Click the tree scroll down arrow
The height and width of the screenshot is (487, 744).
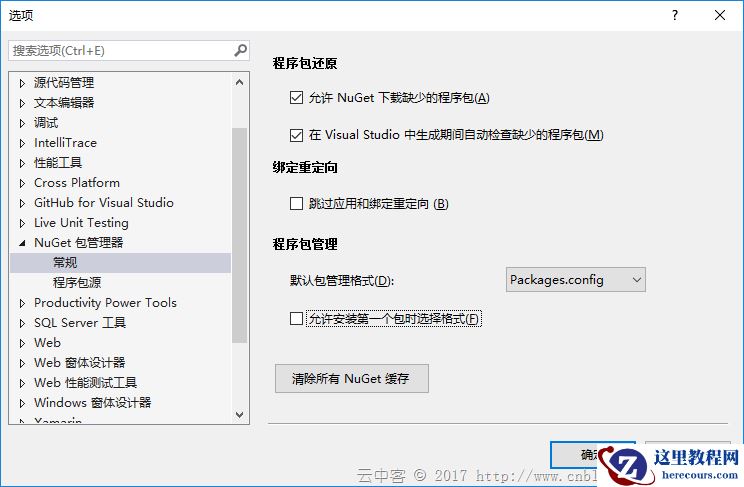[x=240, y=415]
